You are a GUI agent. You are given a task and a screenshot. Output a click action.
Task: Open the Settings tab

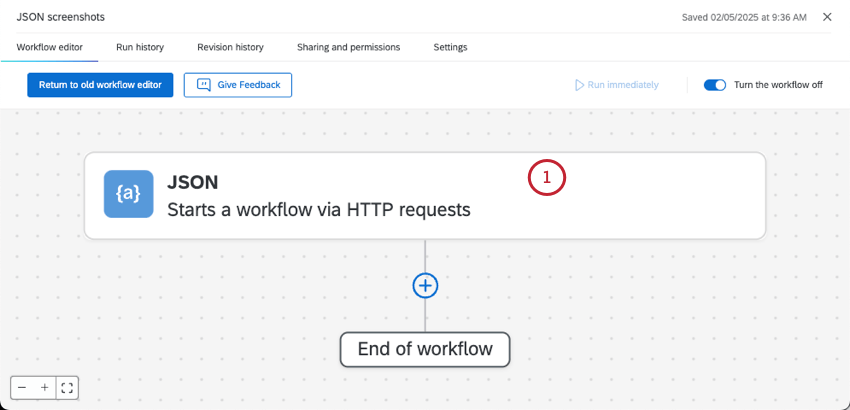coord(450,47)
